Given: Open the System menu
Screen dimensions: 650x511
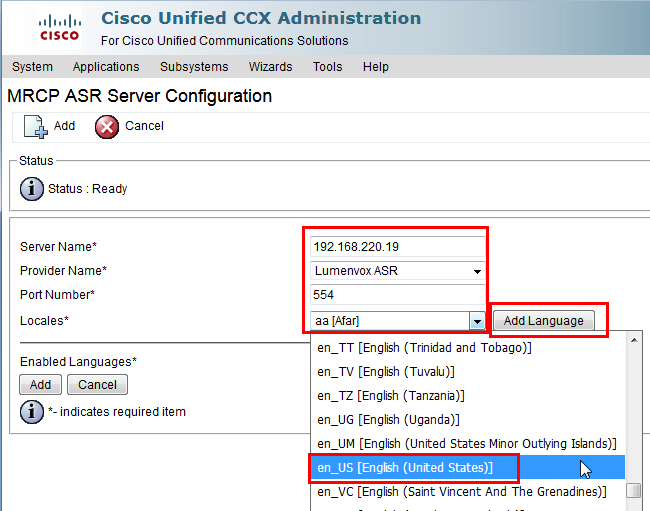Looking at the screenshot, I should pyautogui.click(x=32, y=67).
